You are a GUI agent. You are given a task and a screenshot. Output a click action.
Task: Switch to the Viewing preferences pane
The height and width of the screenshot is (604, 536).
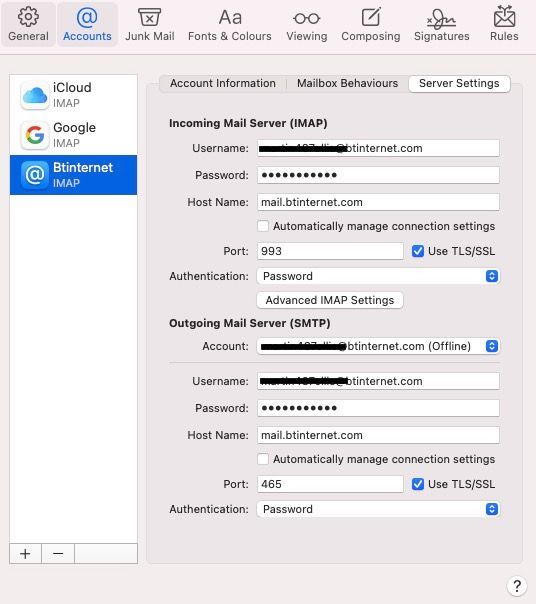pos(307,24)
